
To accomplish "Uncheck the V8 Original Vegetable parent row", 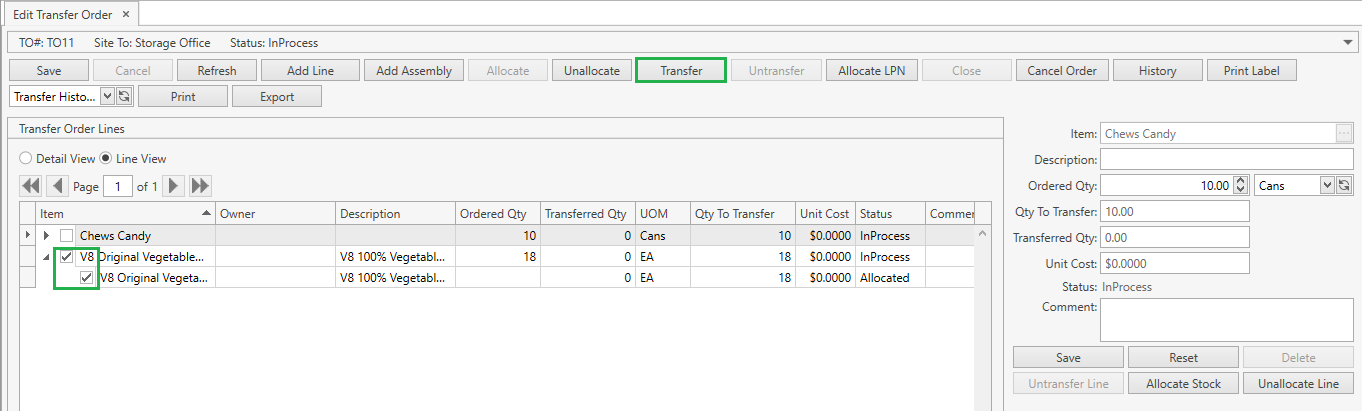I will [x=66, y=257].
